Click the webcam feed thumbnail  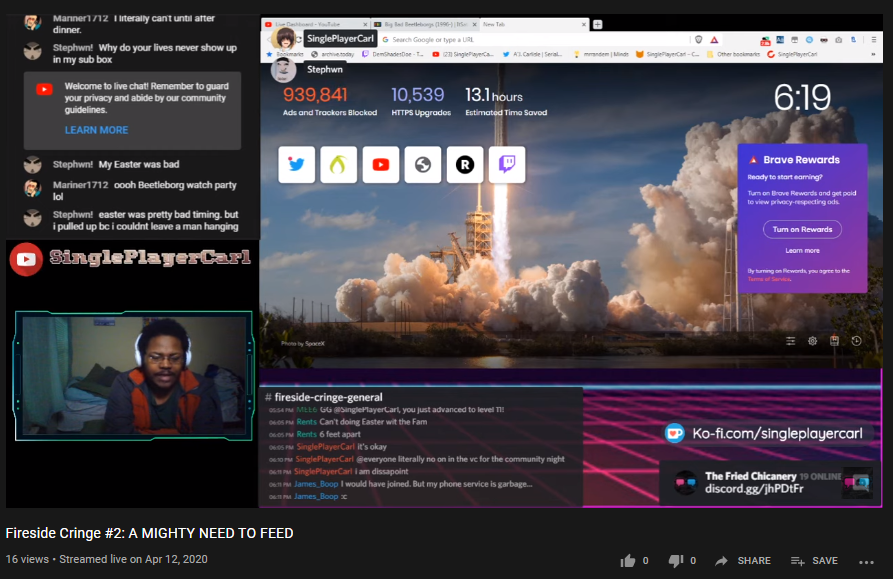pos(134,375)
